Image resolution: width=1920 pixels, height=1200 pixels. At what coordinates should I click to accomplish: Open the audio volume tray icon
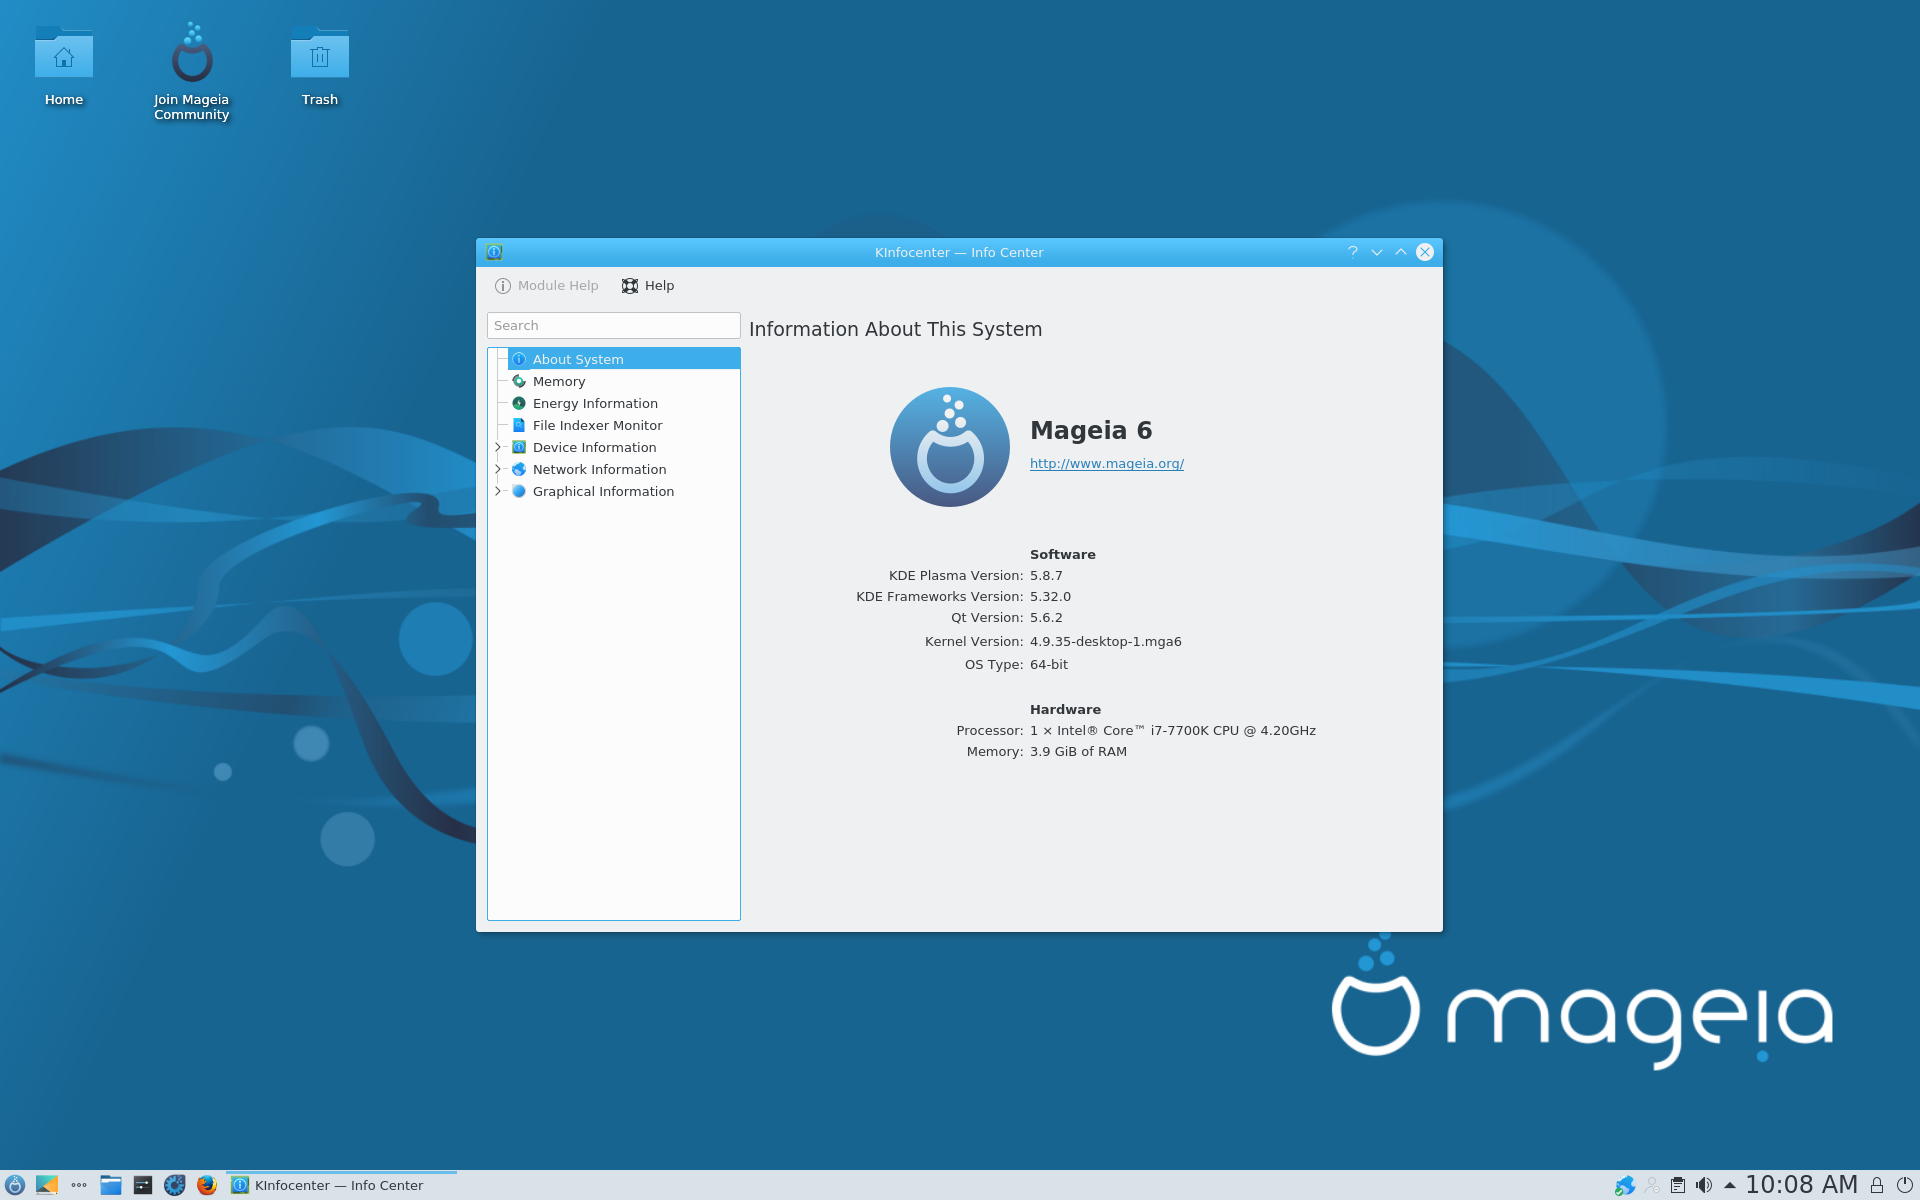[1704, 1185]
